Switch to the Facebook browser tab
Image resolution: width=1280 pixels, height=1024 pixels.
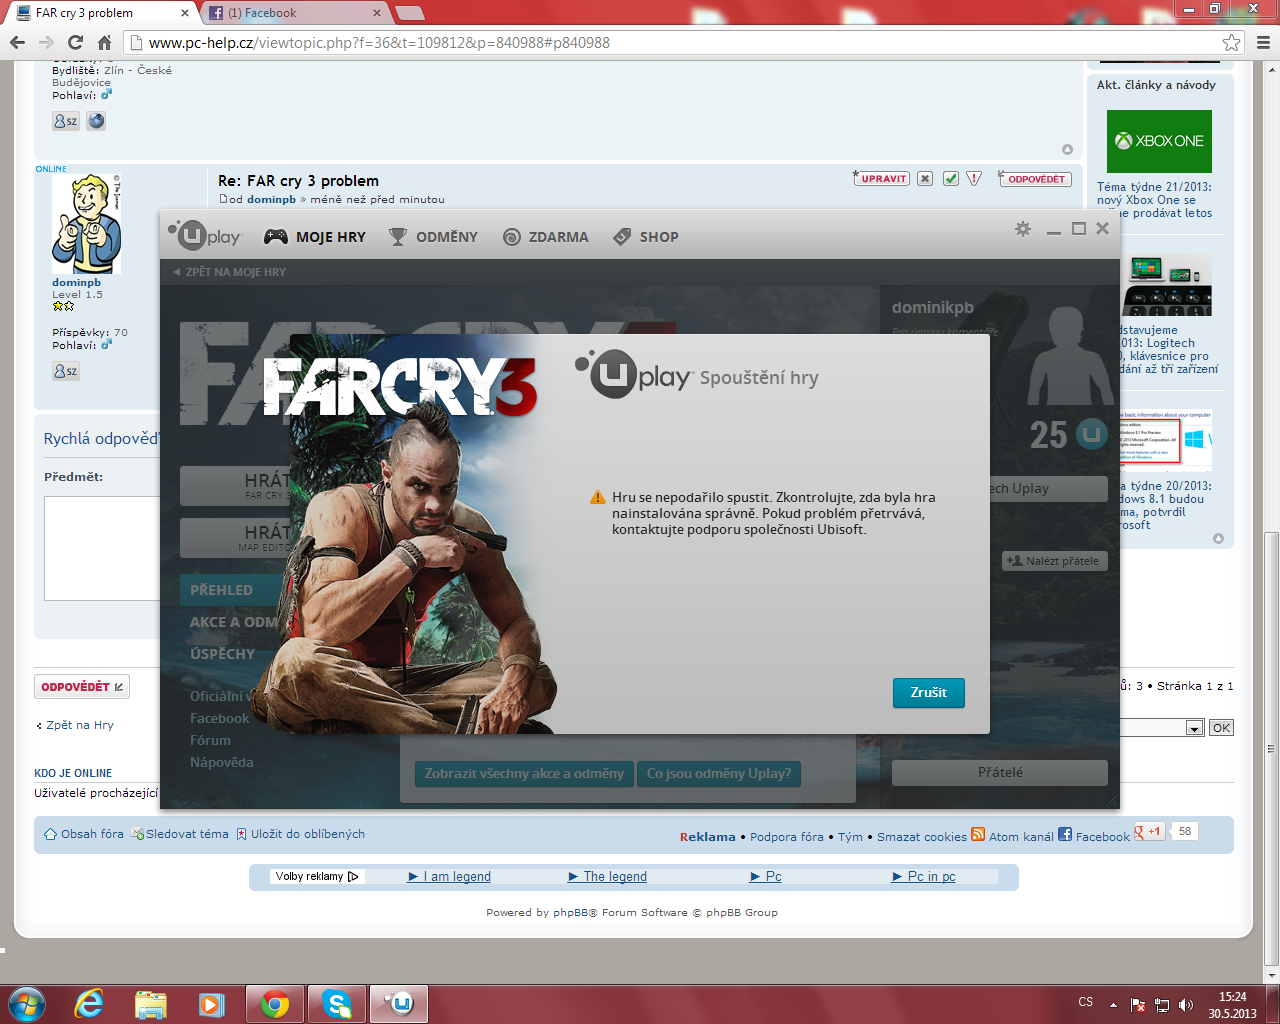tap(296, 13)
